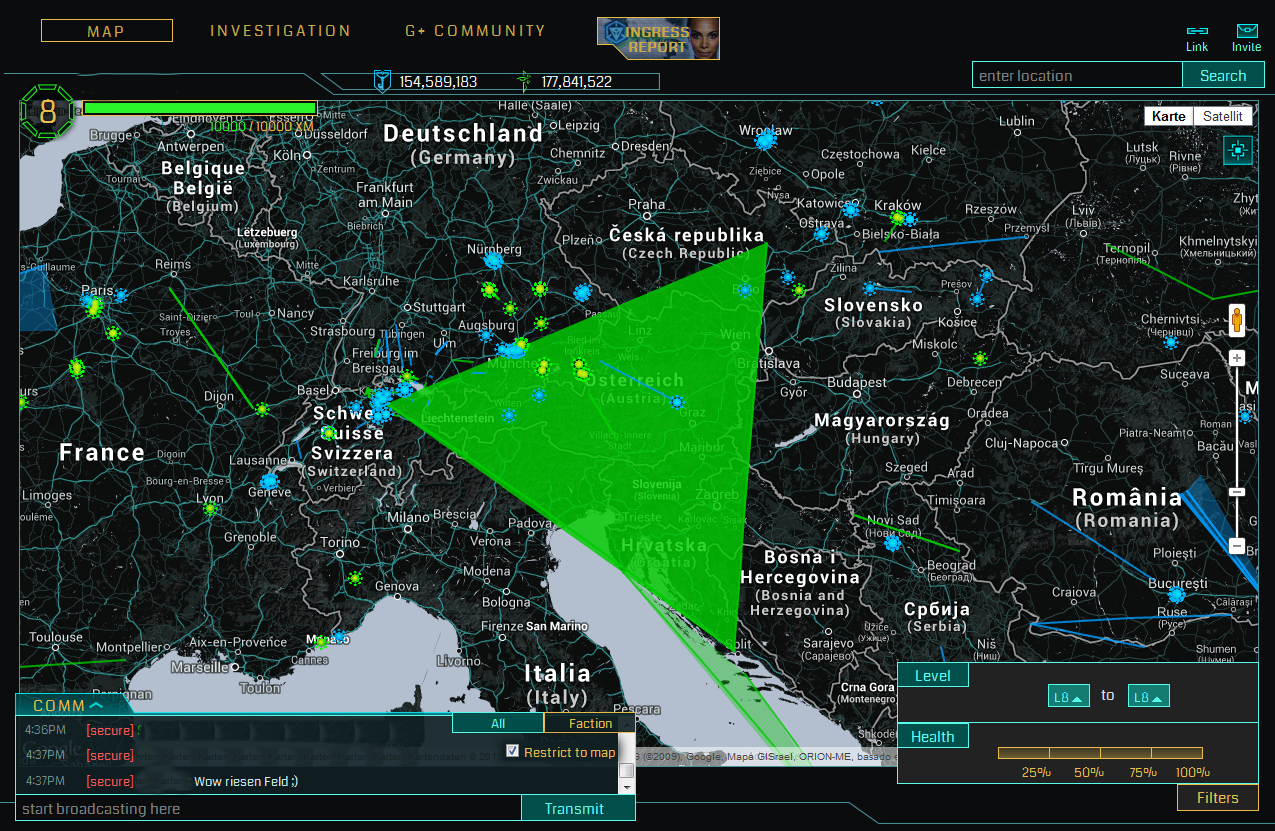This screenshot has height=831, width=1275.
Task: Toggle the Restrict to map checkbox
Action: click(x=513, y=751)
